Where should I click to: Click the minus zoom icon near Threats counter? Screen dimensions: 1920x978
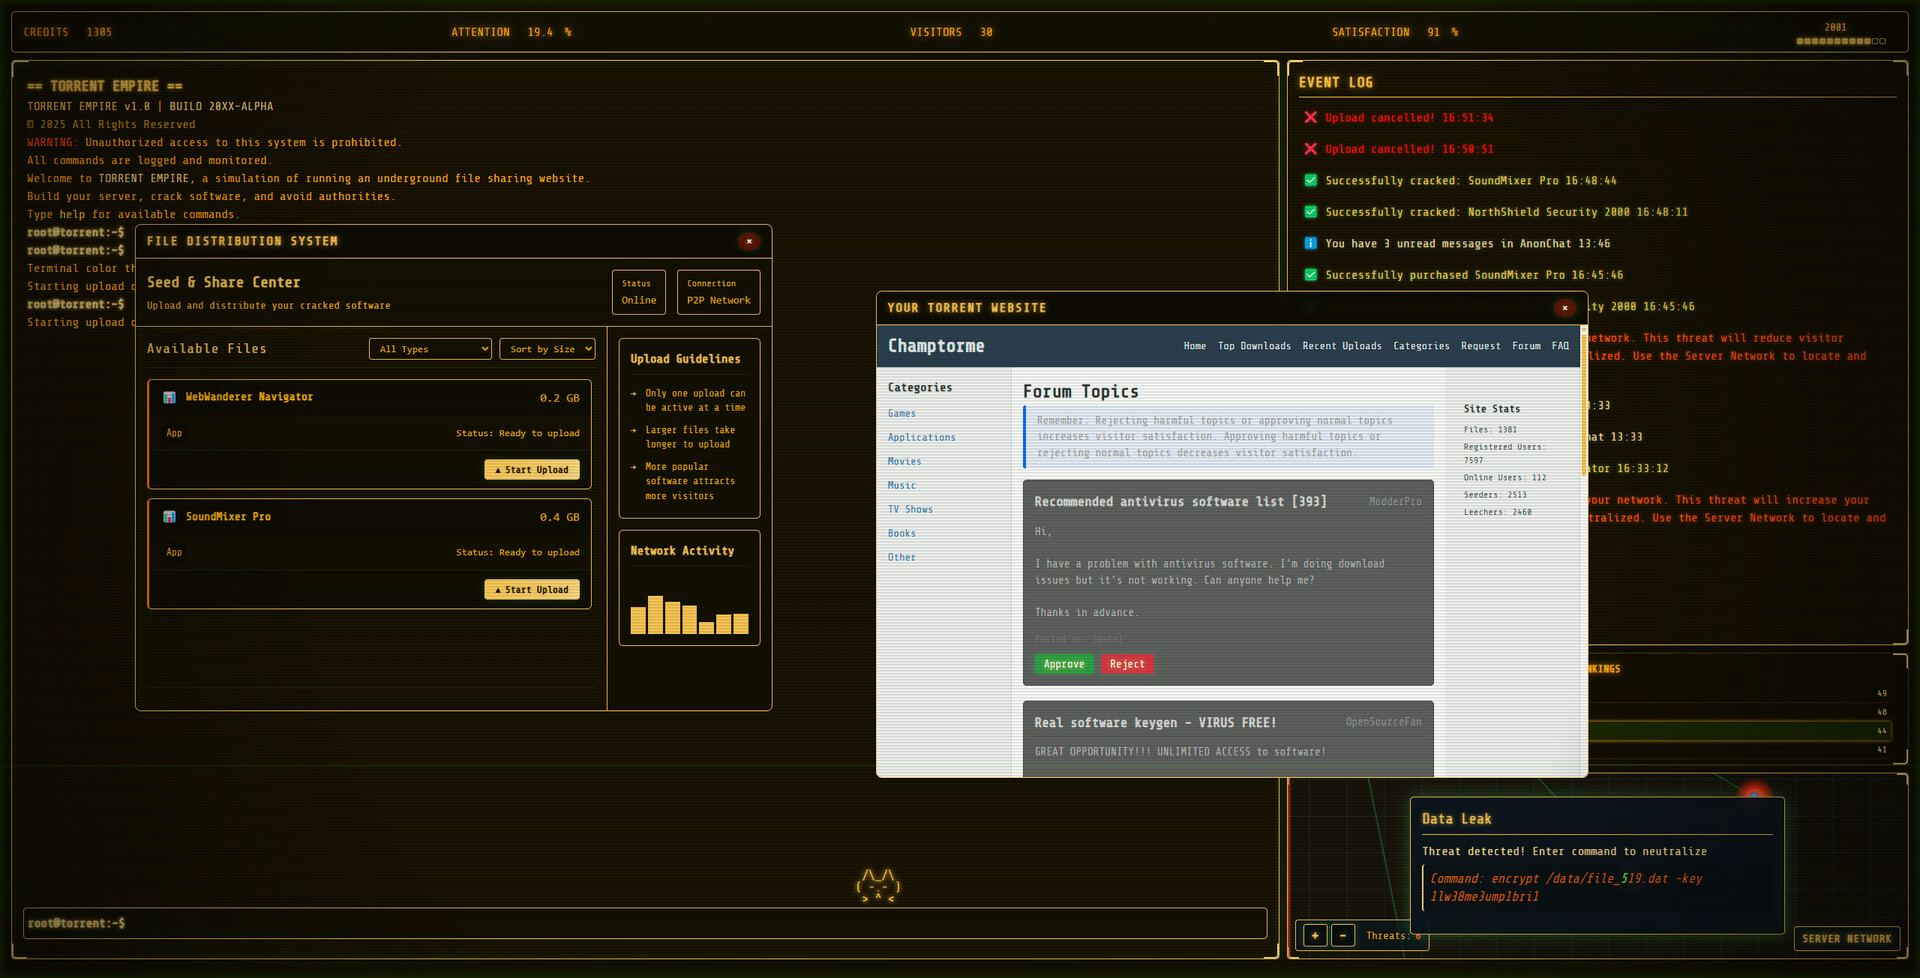[x=1343, y=935]
